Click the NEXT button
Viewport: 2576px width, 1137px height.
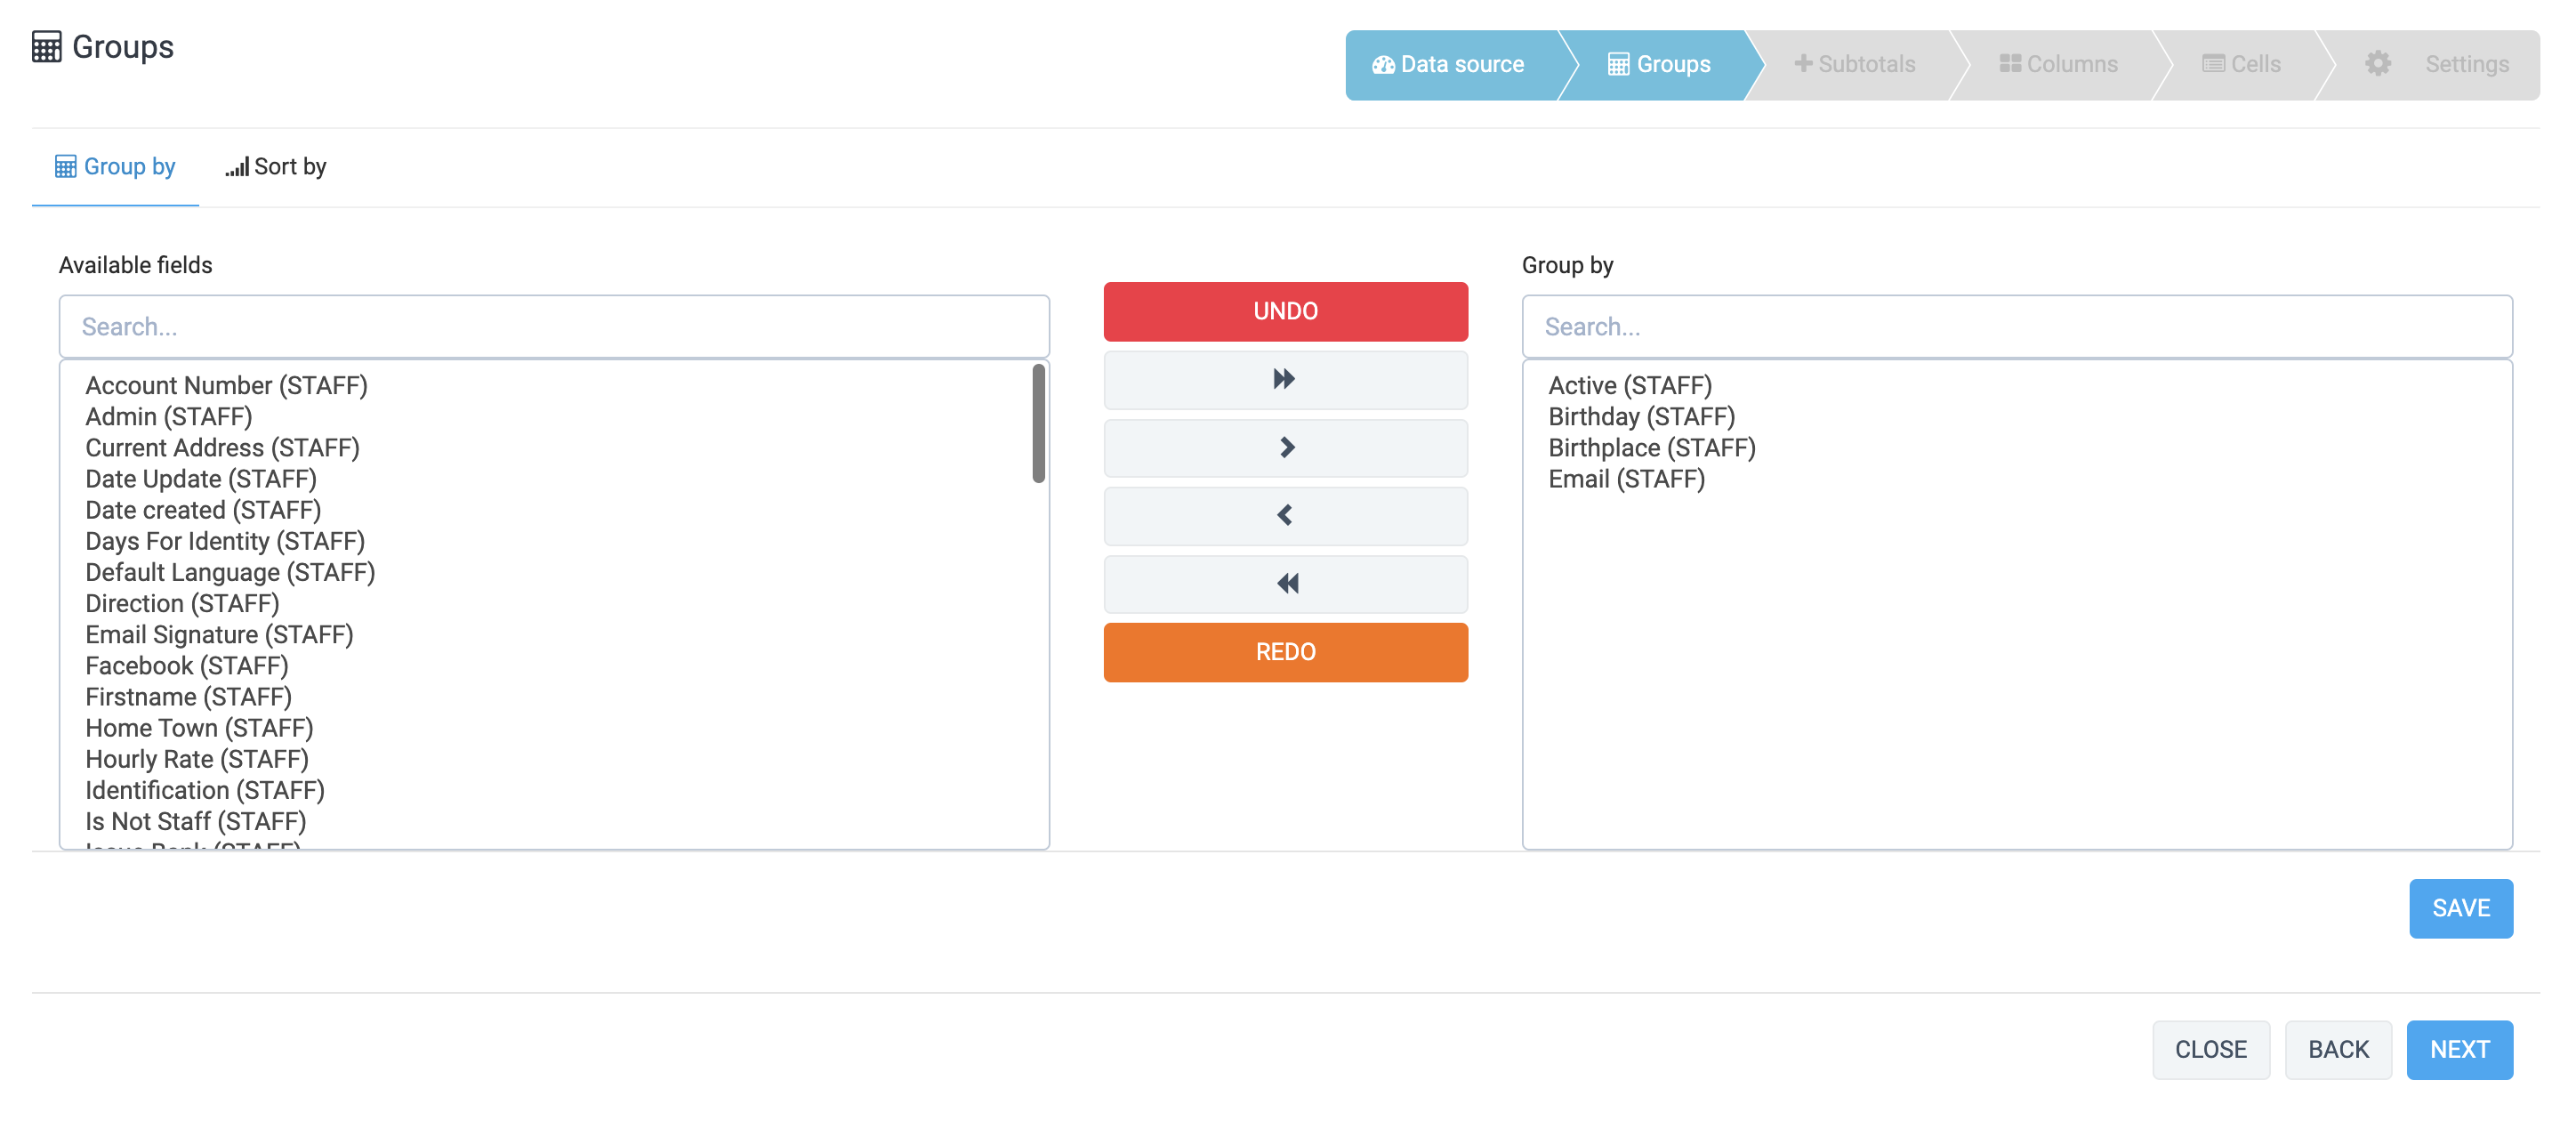coord(2459,1049)
